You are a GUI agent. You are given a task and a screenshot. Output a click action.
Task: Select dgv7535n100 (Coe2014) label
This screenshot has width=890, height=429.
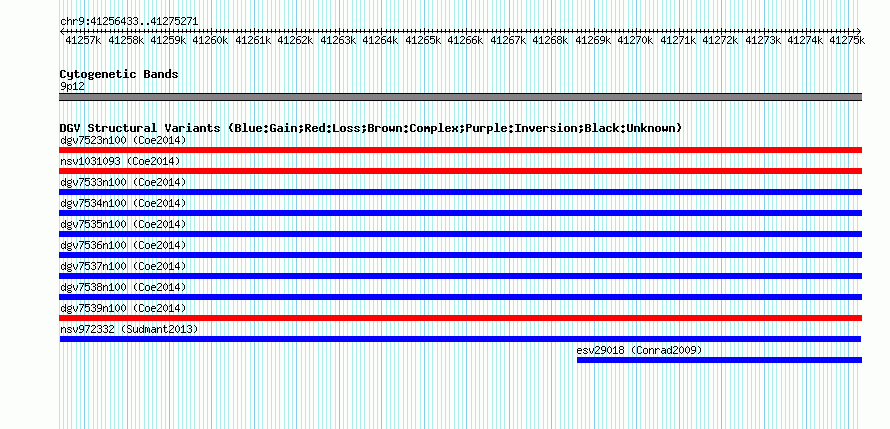coord(123,224)
